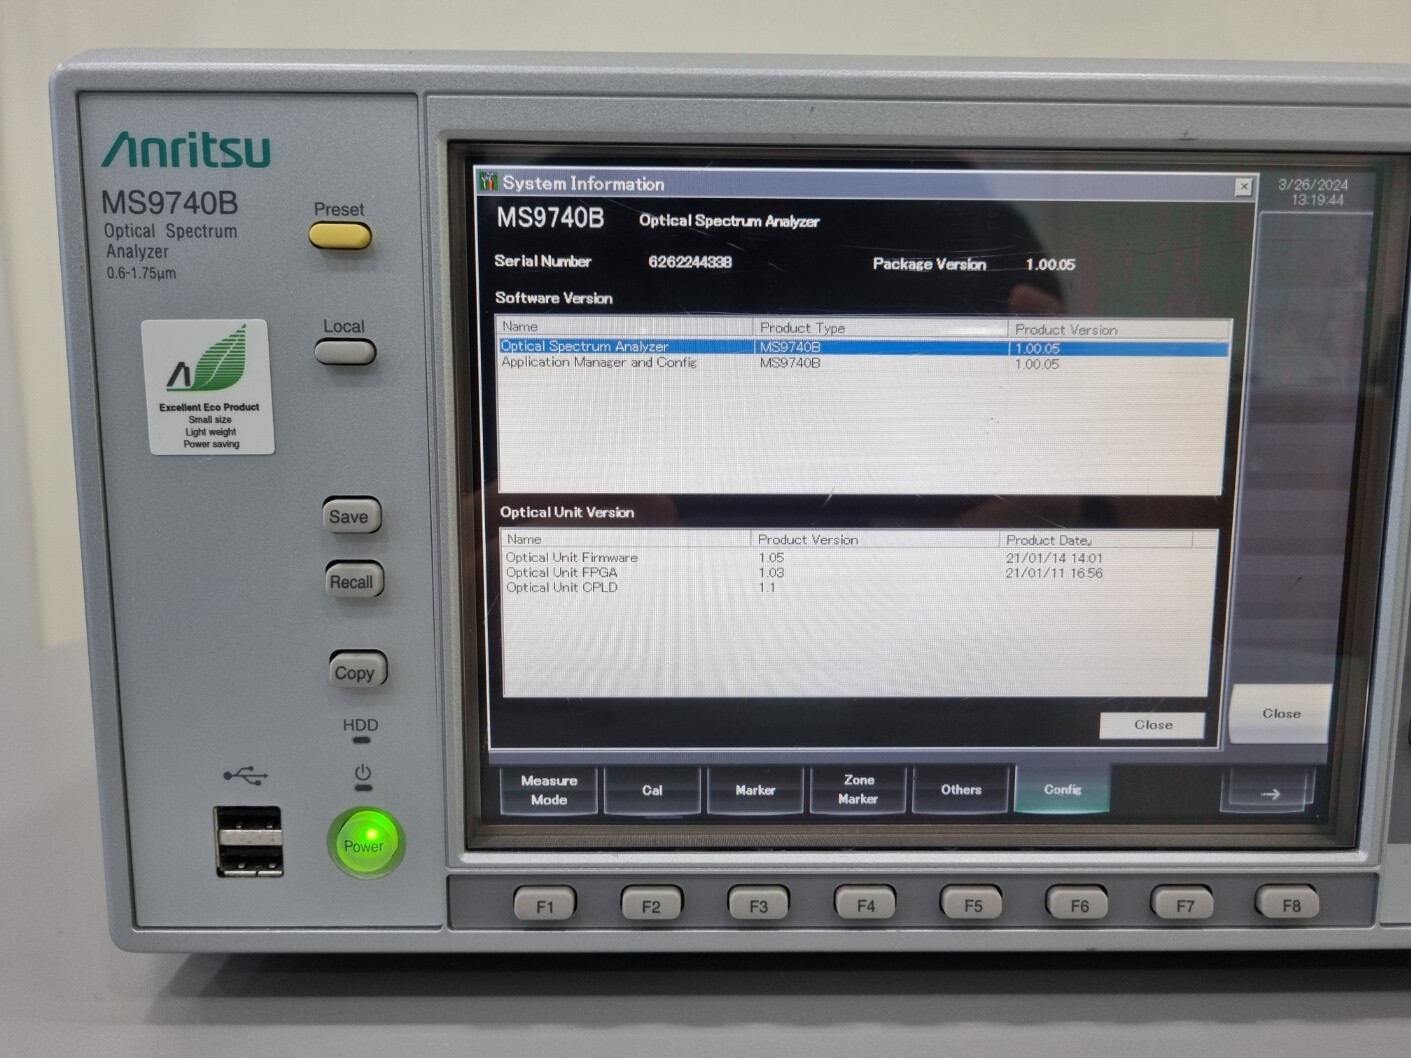Select Application Manager and Config row
This screenshot has height=1058, width=1411.
[864, 363]
